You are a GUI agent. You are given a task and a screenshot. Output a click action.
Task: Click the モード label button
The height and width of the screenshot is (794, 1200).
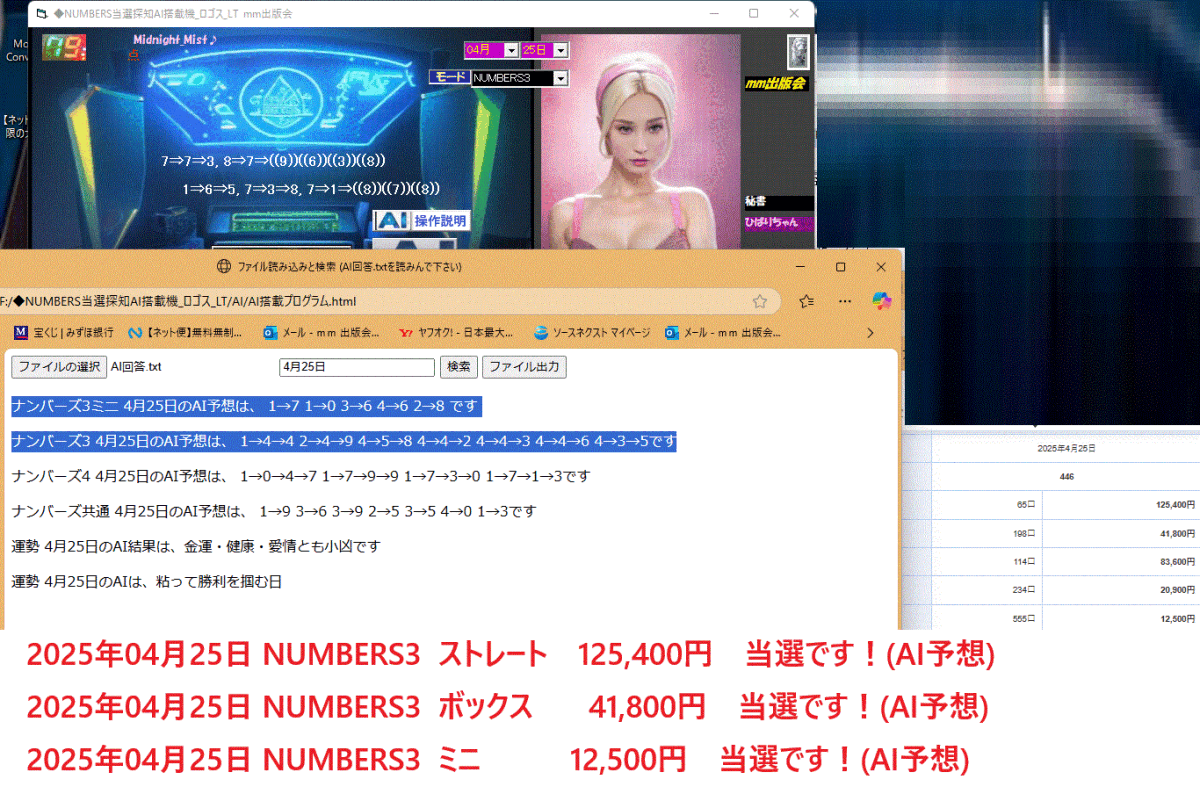(x=449, y=77)
